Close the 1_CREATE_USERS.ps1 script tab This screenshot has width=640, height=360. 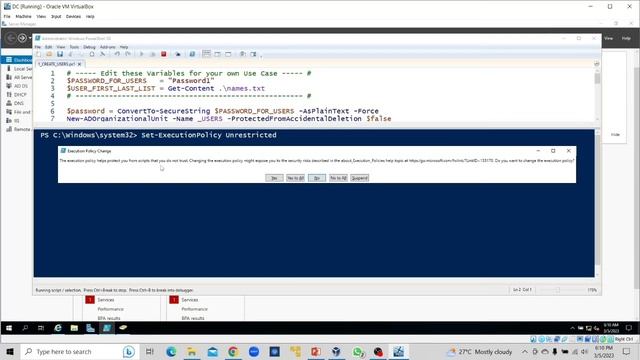coord(80,64)
